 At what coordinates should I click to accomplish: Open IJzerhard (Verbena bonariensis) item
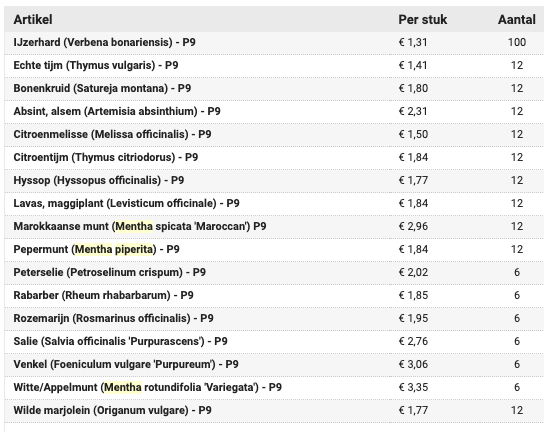tap(104, 42)
